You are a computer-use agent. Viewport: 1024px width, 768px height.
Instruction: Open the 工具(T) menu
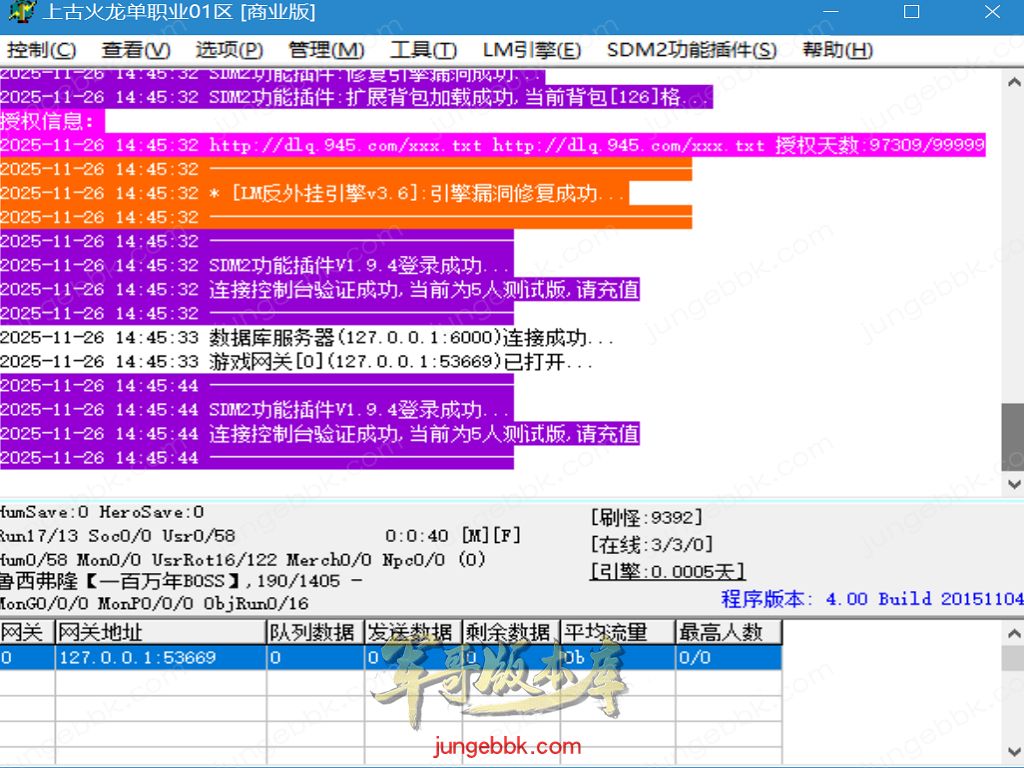tap(423, 50)
